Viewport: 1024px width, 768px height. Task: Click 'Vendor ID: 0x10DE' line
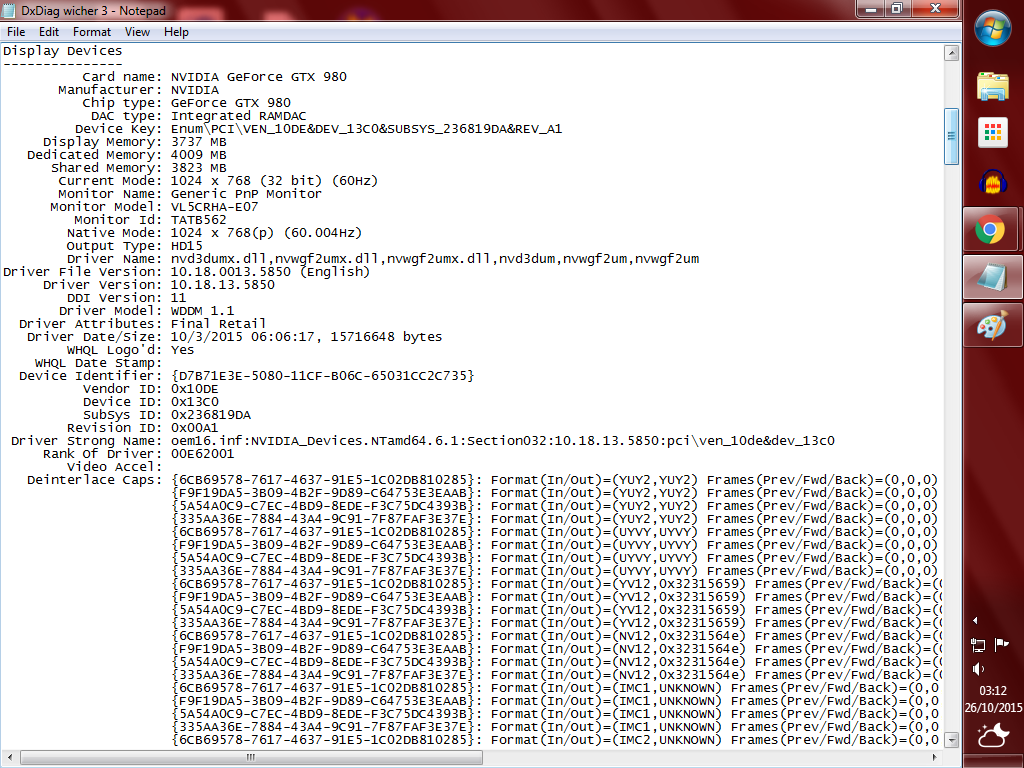(150, 389)
